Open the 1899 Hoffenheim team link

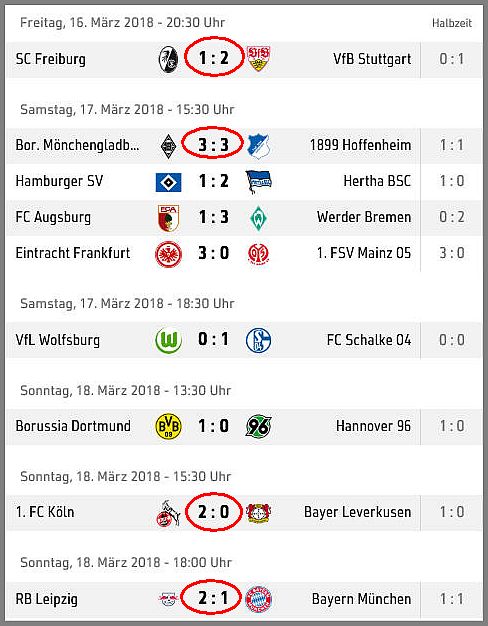360,145
